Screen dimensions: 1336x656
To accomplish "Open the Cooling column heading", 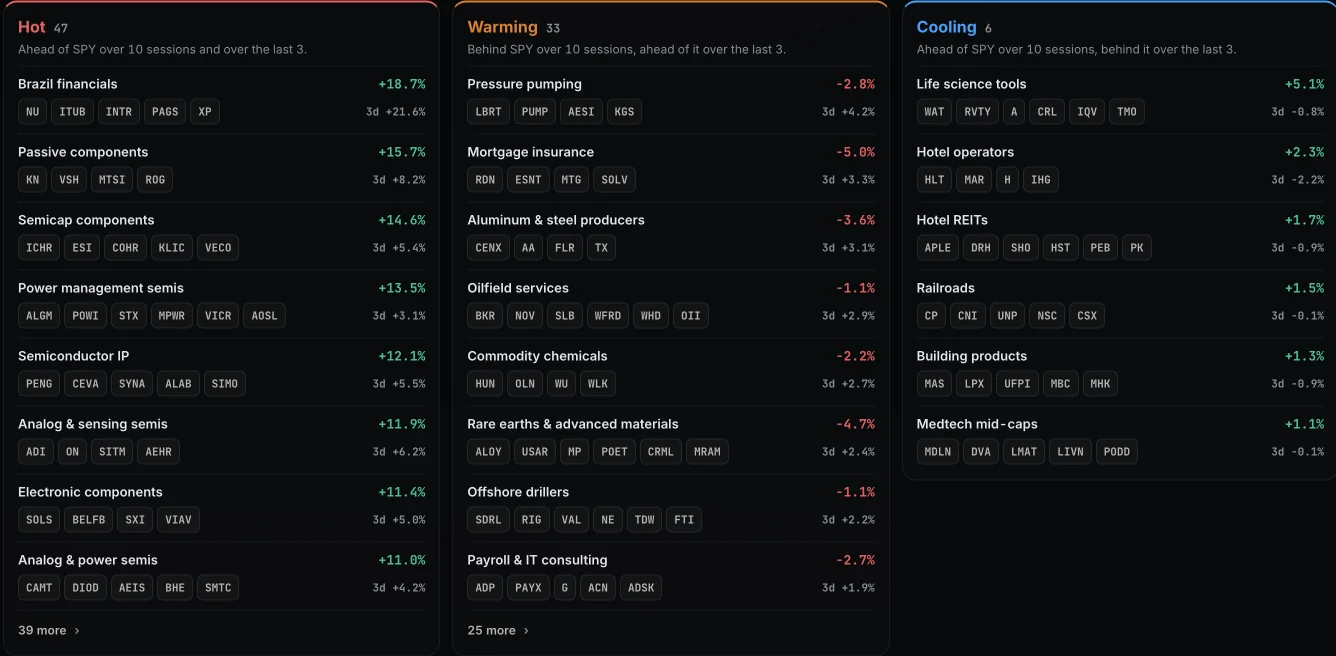I will (946, 27).
